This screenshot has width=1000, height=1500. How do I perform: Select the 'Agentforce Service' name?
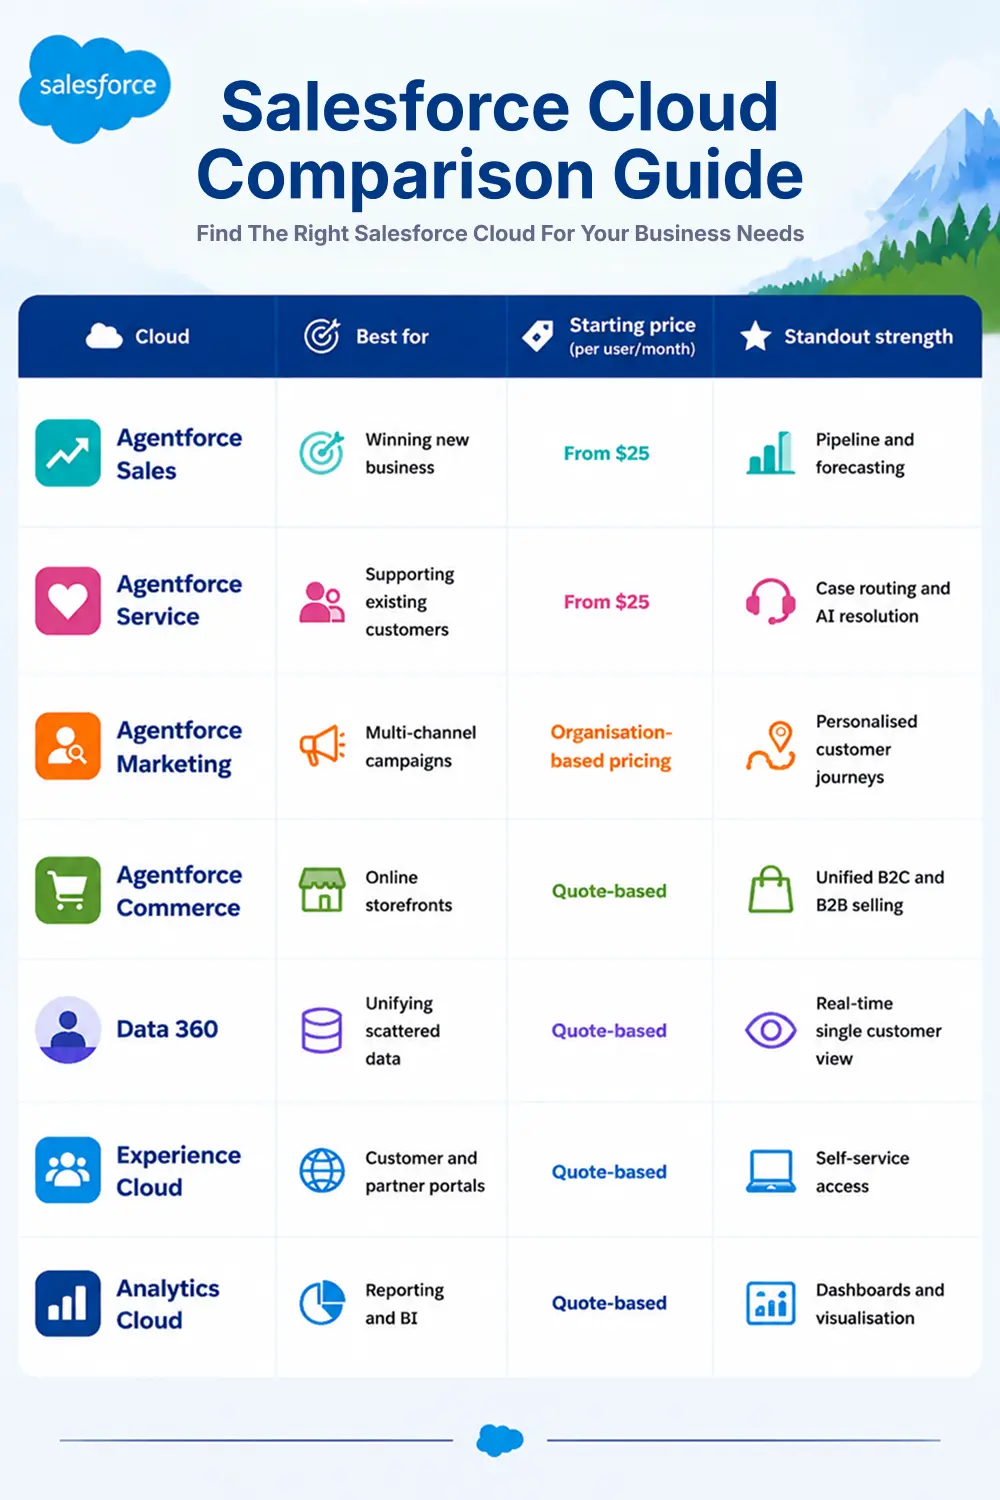179,600
